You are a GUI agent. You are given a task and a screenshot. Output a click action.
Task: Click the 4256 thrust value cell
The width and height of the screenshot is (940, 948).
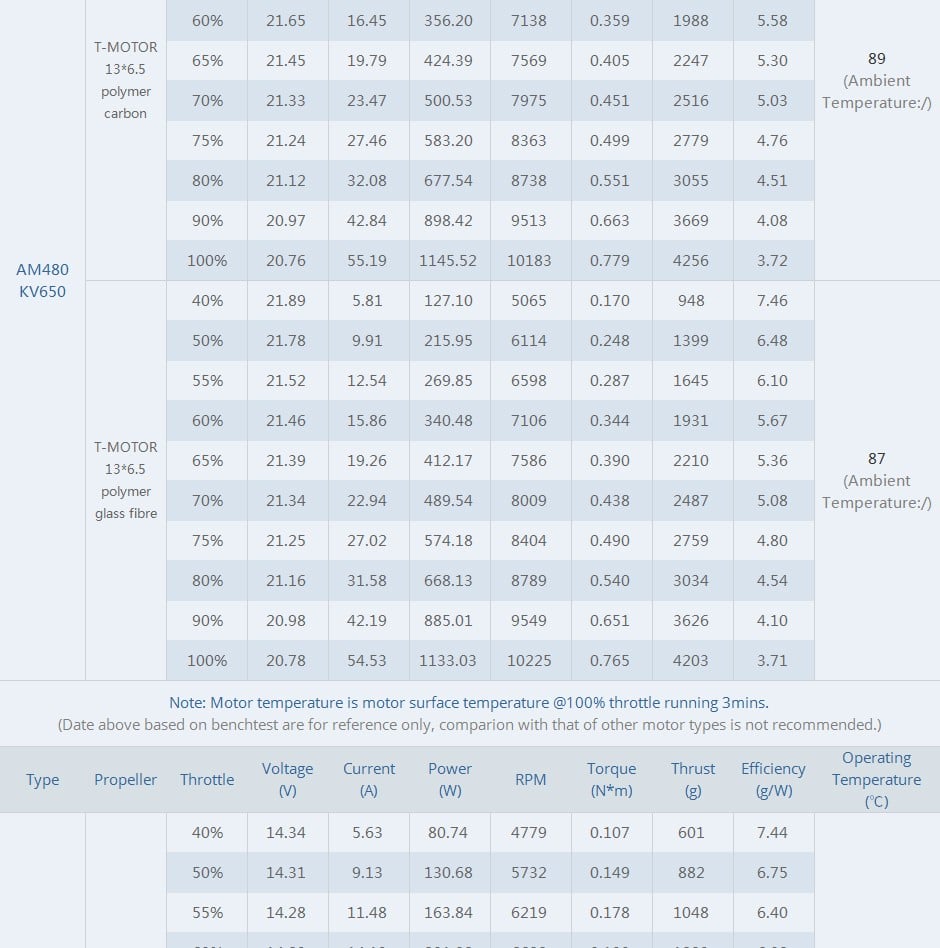coord(691,261)
